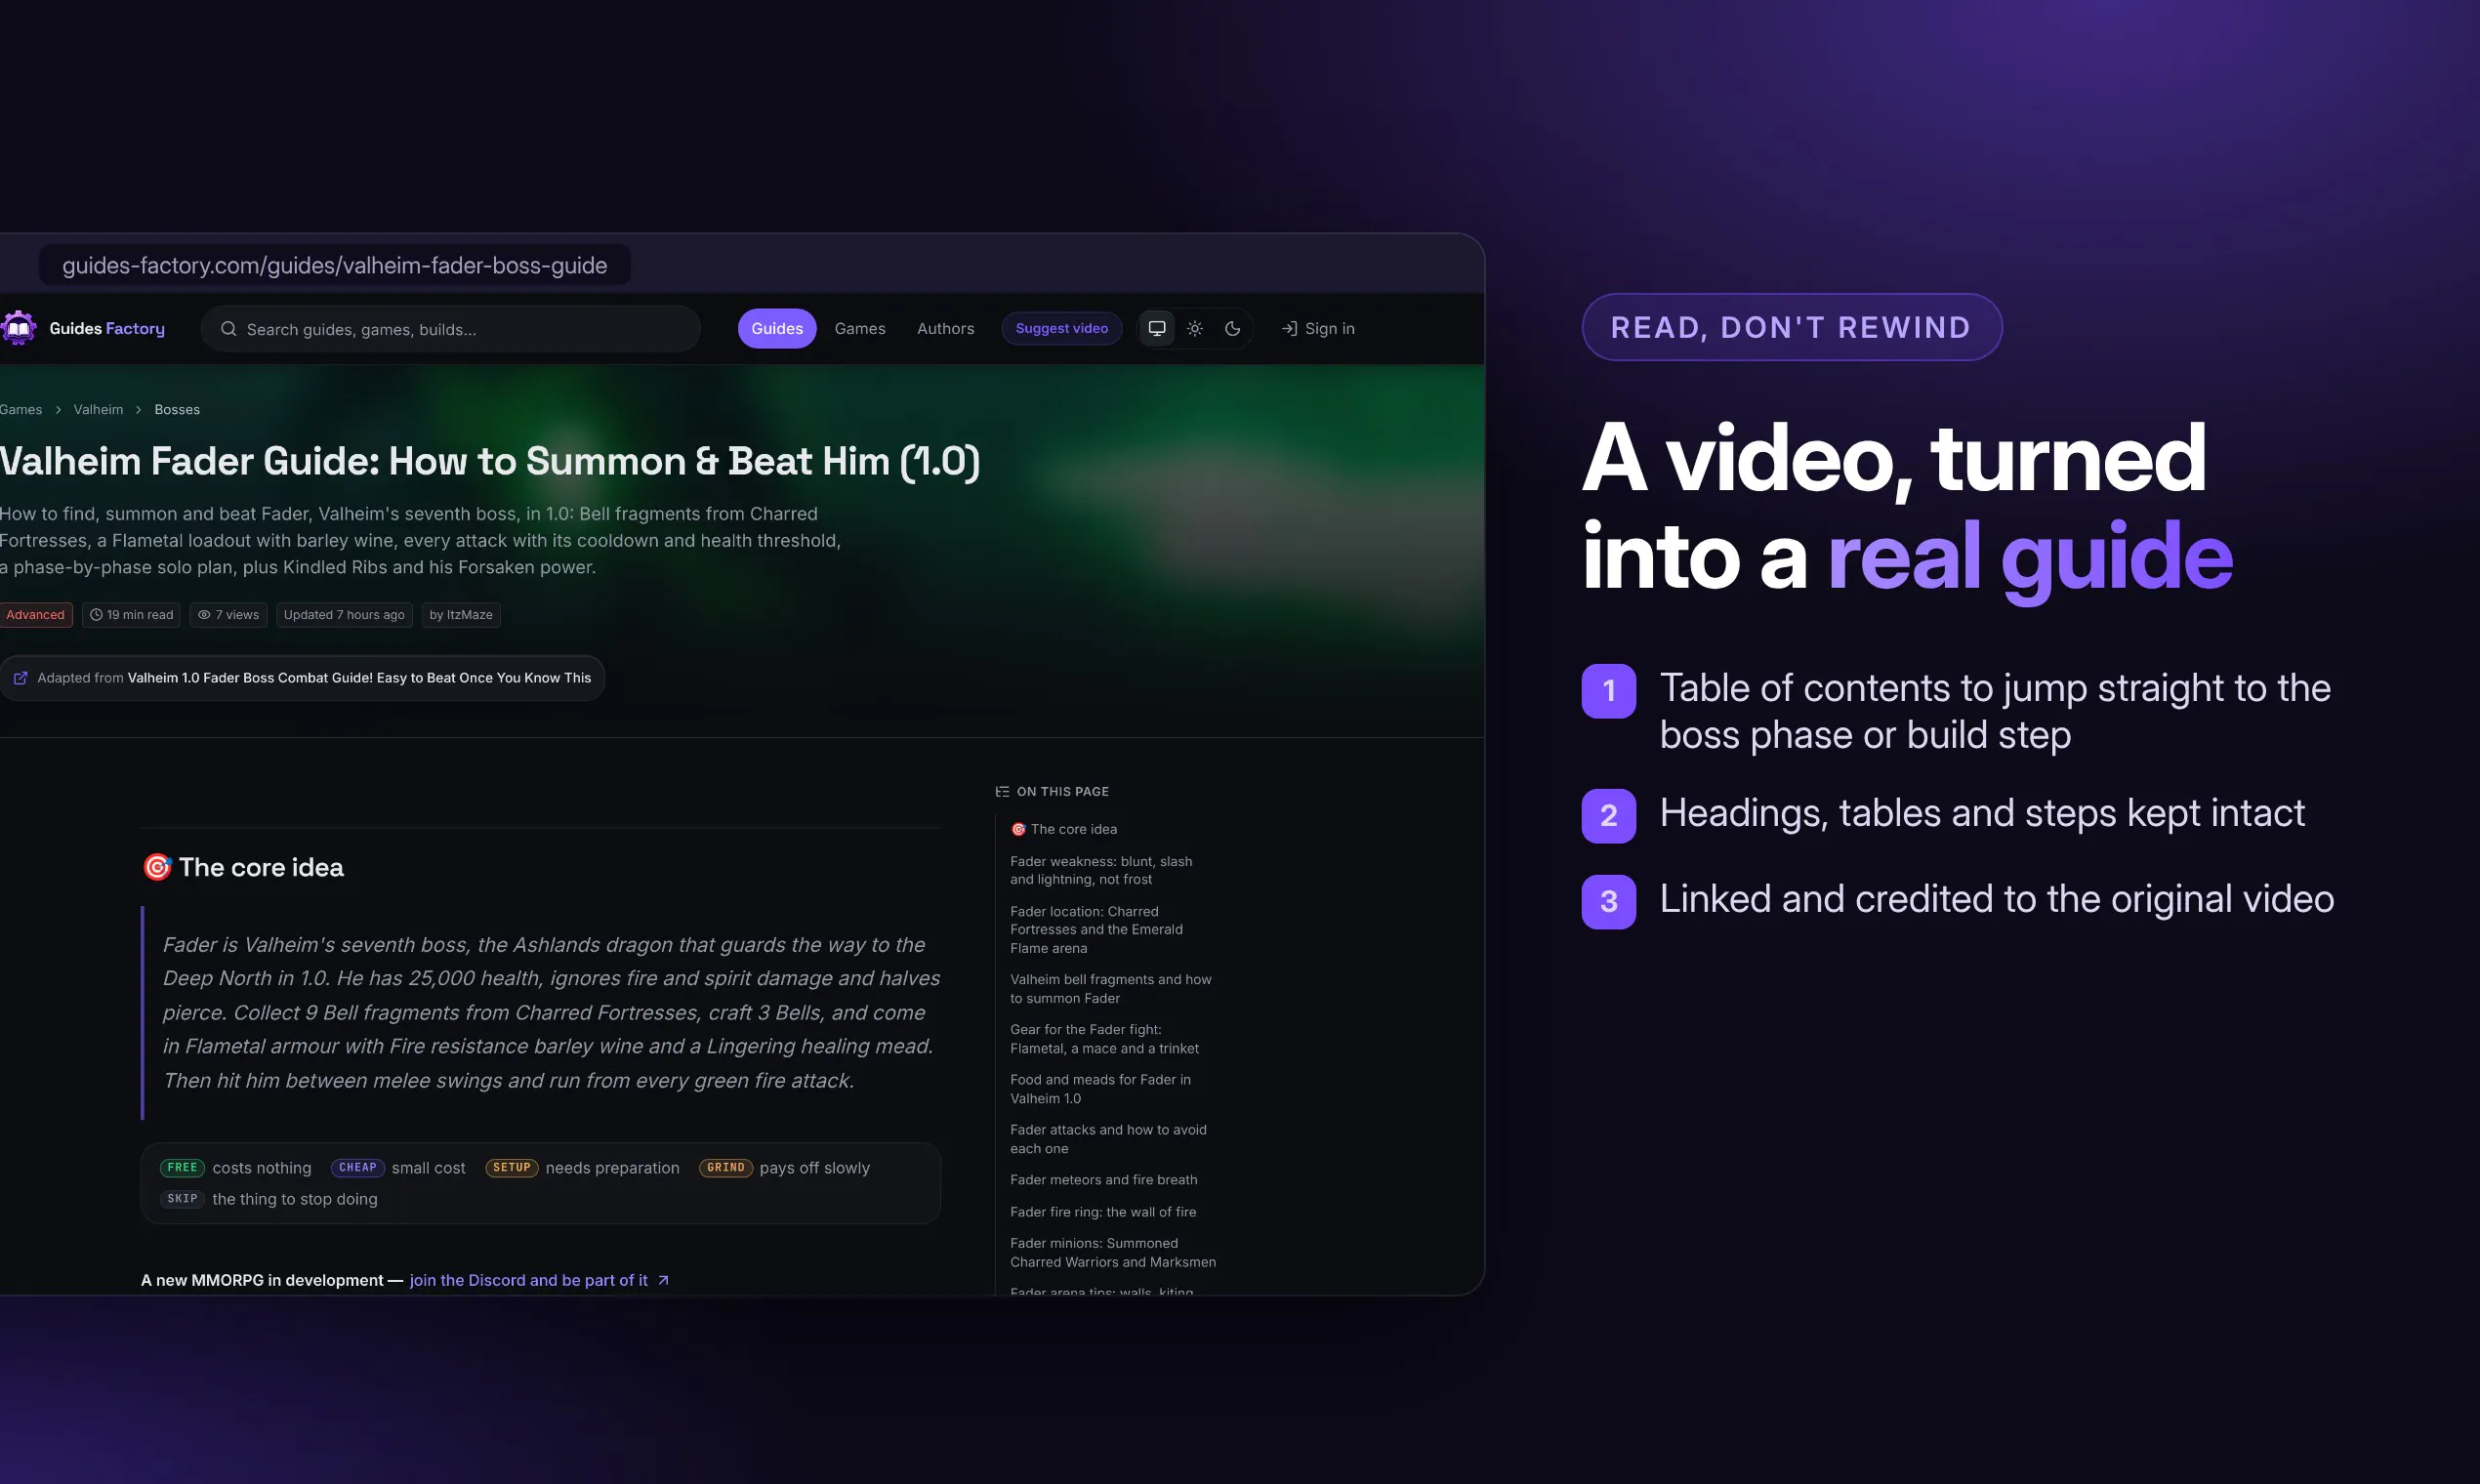
Task: Click the arrow icon after Discord link
Action: pos(663,1280)
